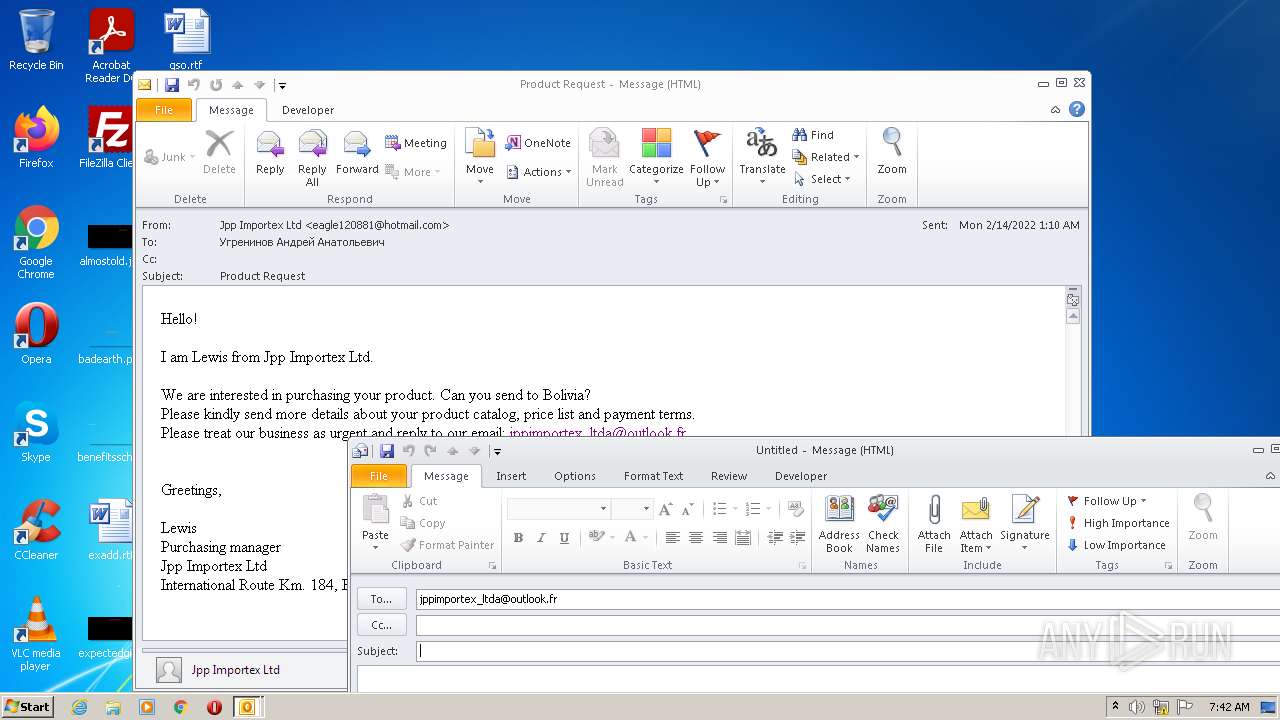This screenshot has height=720, width=1280.
Task: Open the Tags dialog launcher in the Untitled message
Action: pos(1168,566)
